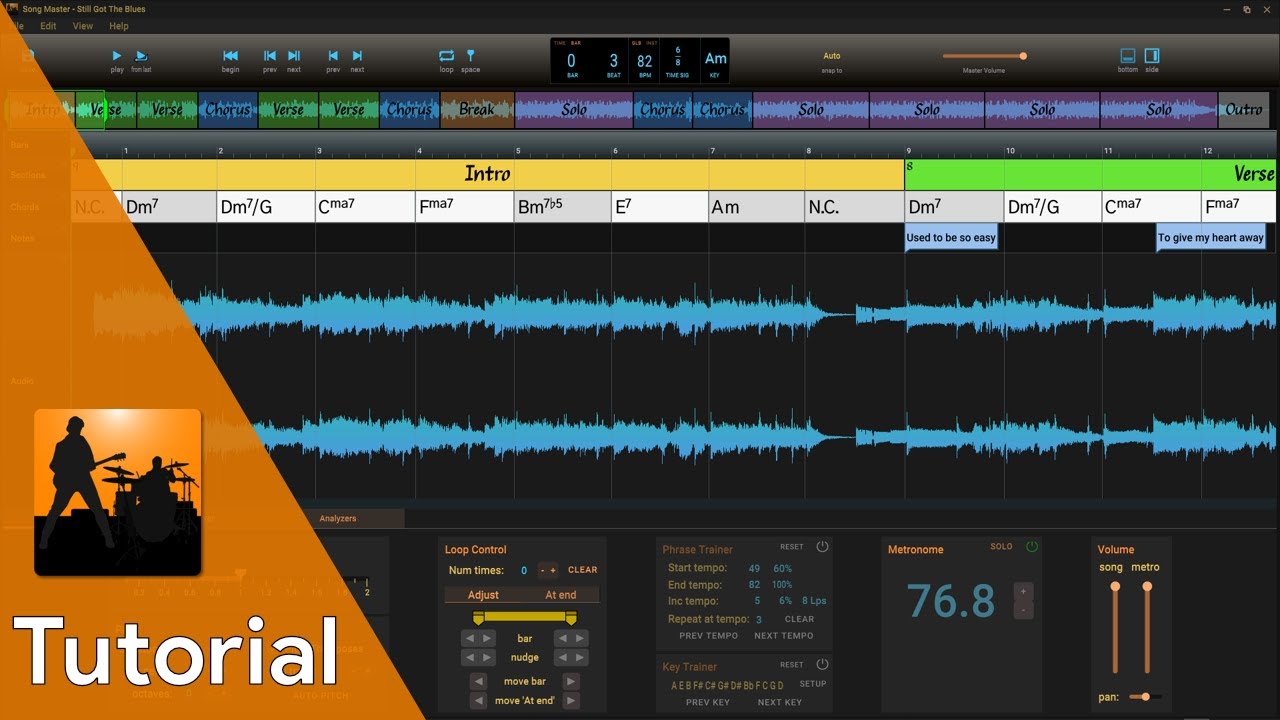Adjust the metro volume slider
This screenshot has height=720, width=1280.
click(1147, 629)
